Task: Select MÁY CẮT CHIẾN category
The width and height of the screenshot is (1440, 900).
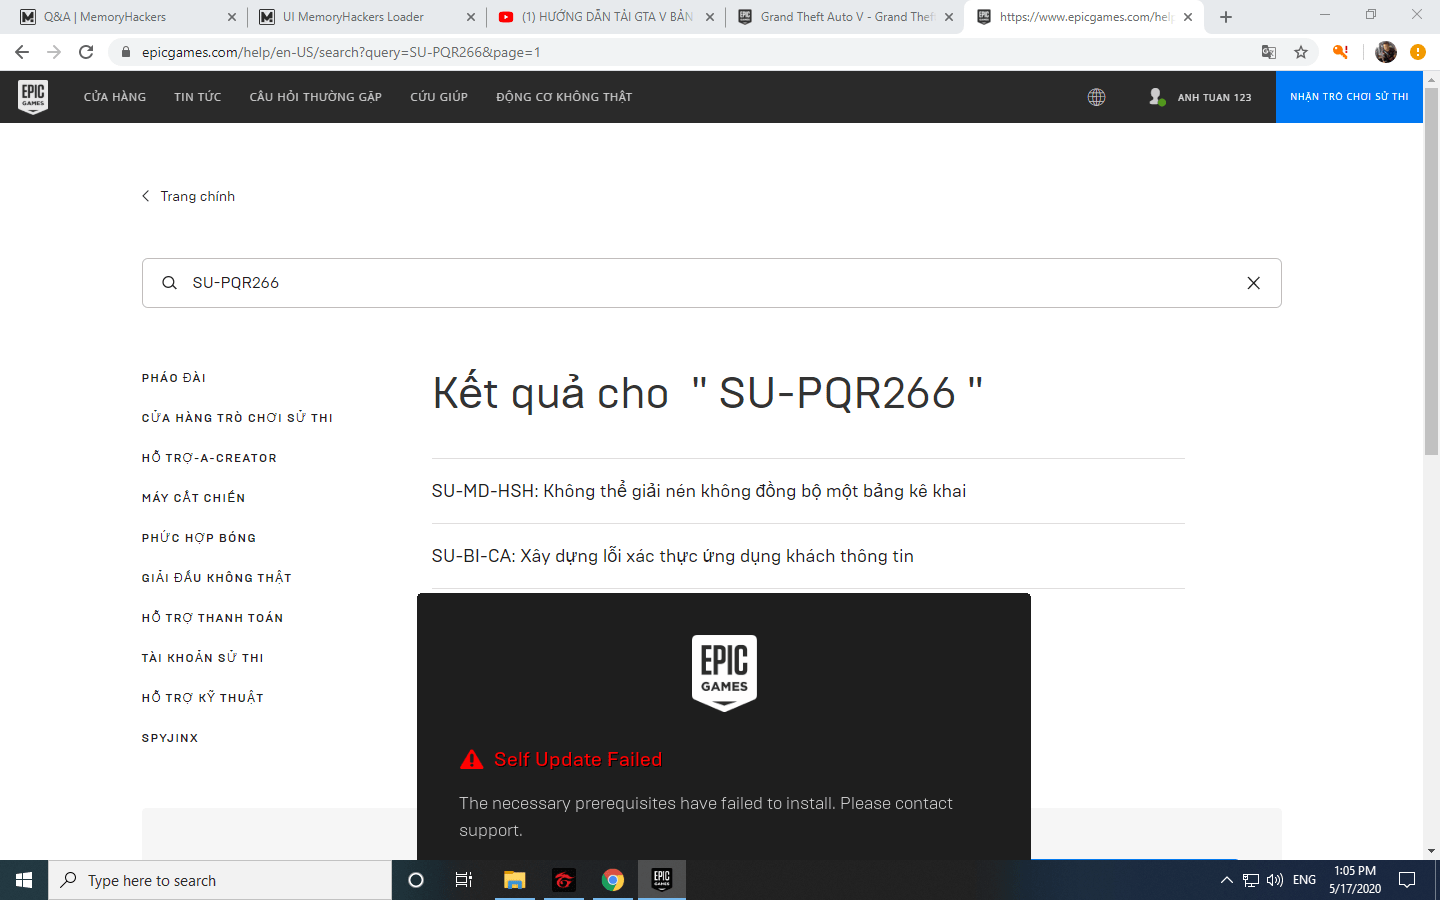Action: [x=193, y=498]
